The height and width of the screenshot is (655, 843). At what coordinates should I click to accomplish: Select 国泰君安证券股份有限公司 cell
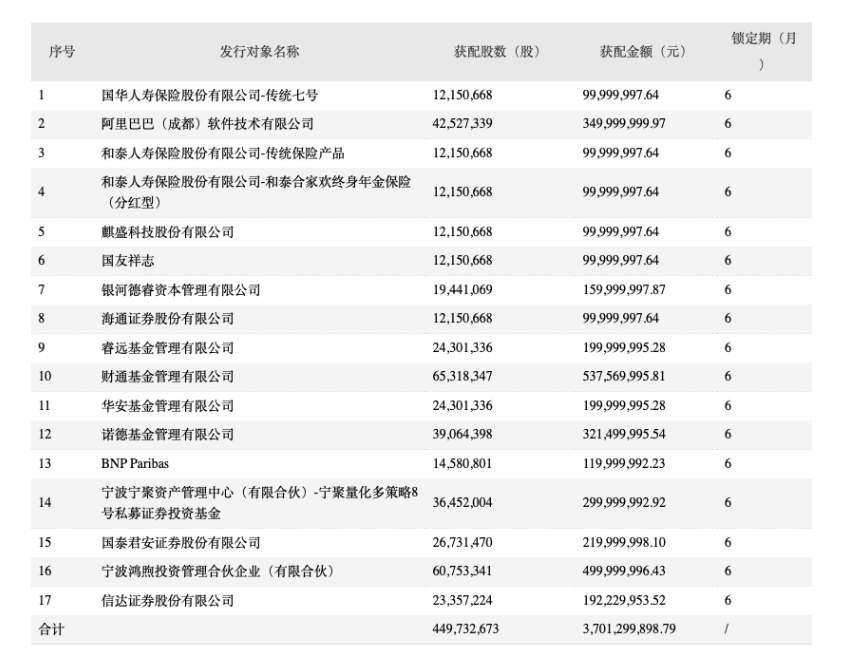point(181,543)
